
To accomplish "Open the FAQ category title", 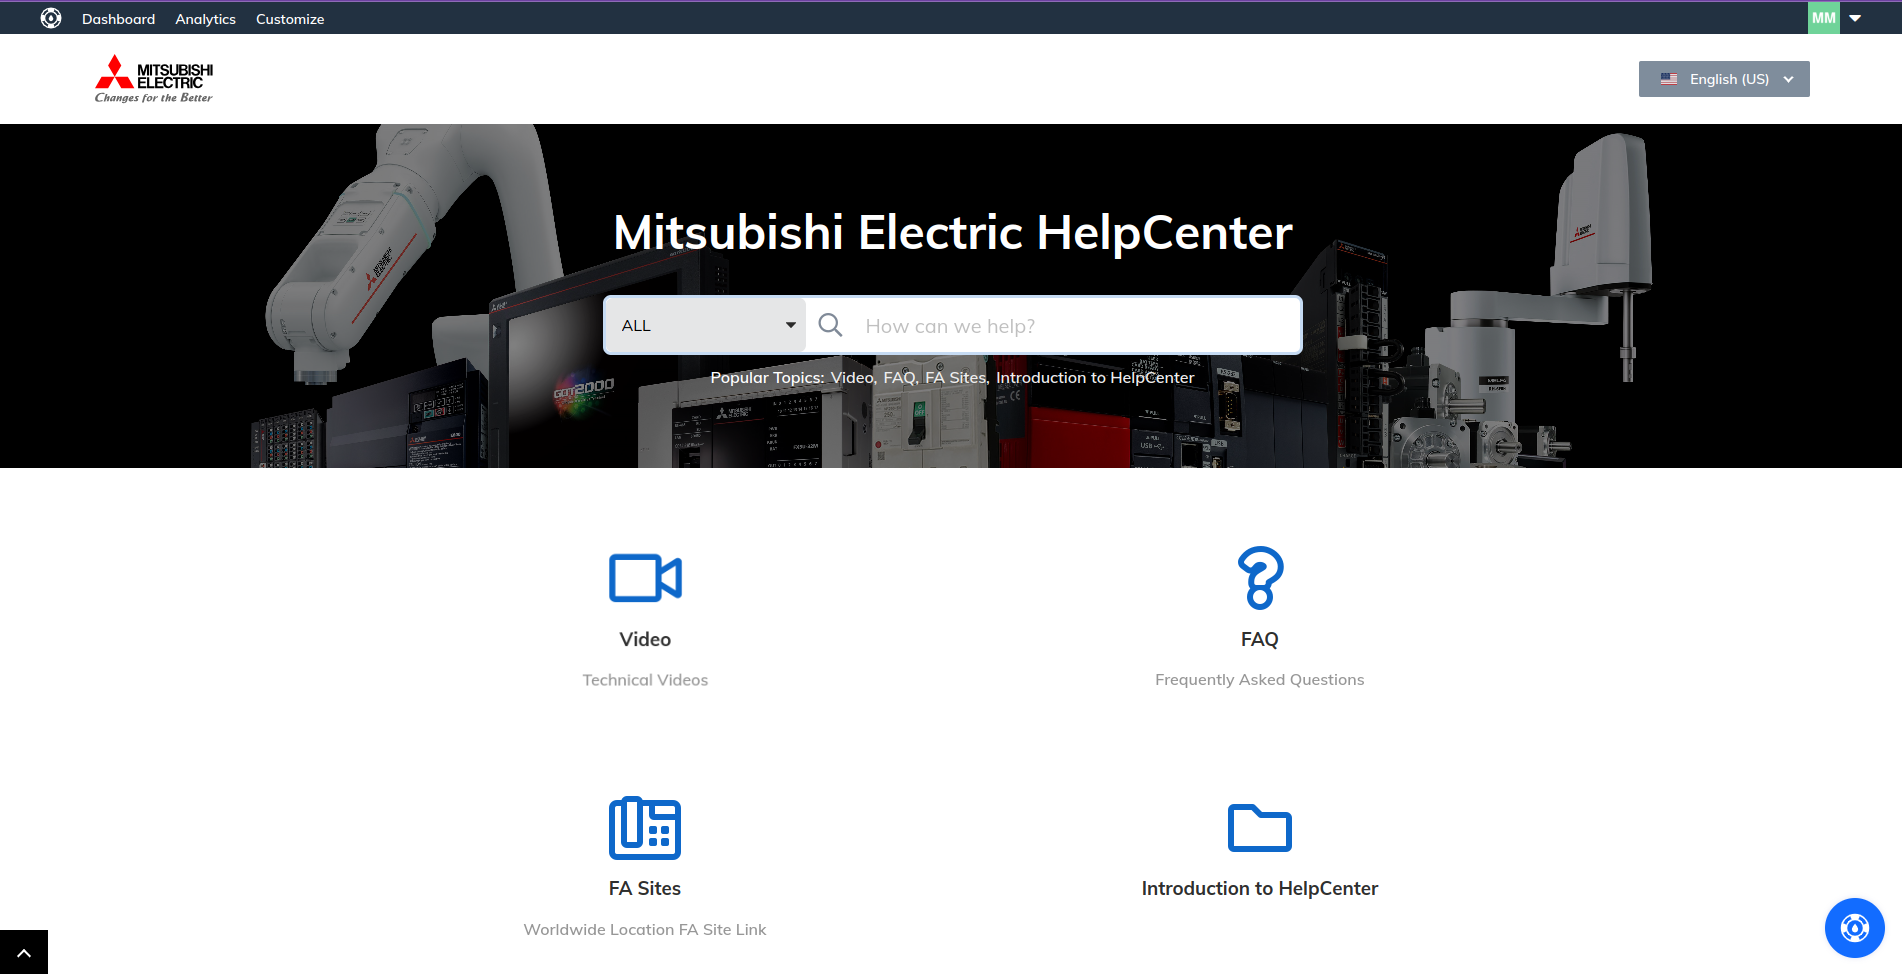I will pos(1260,639).
